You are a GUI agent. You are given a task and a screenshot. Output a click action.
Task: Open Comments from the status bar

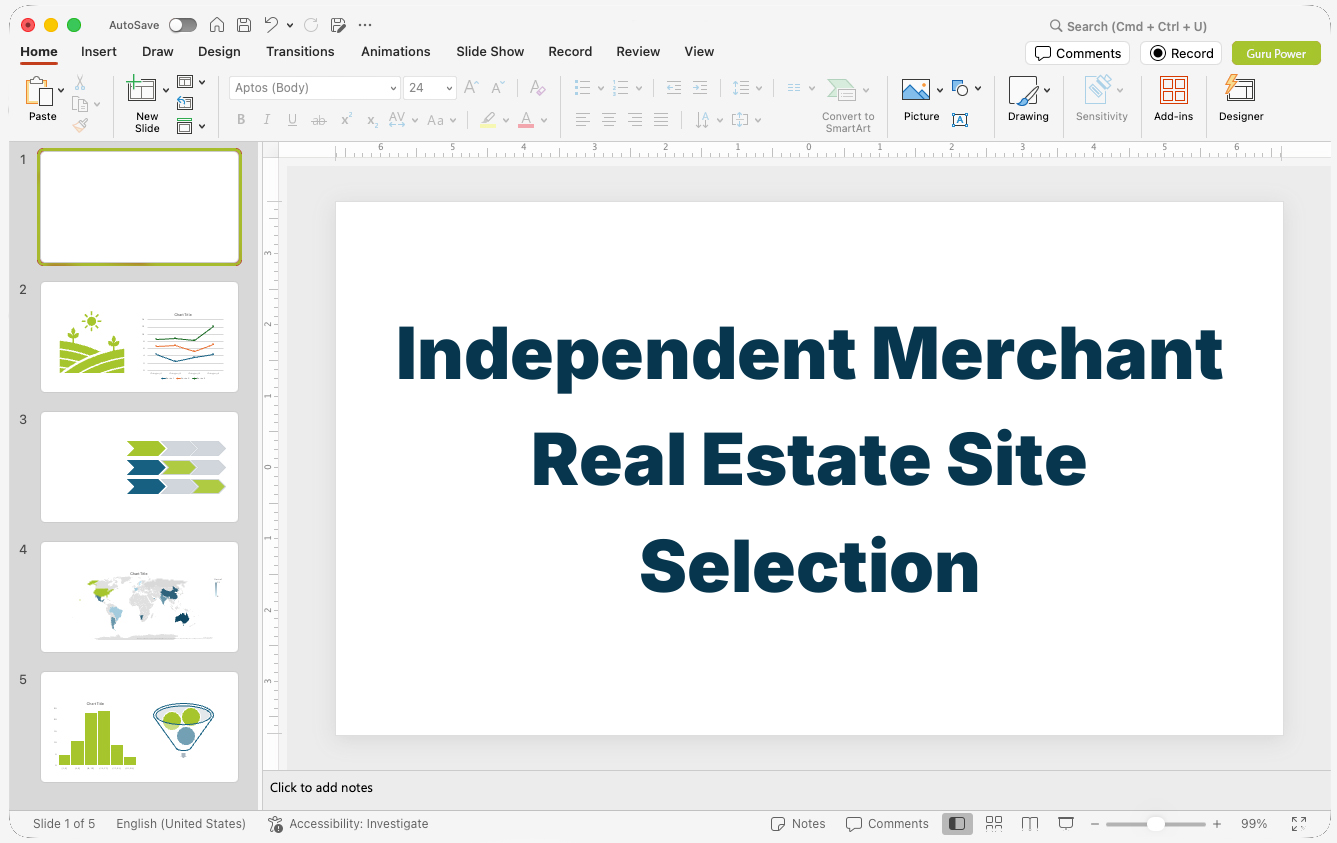[887, 824]
